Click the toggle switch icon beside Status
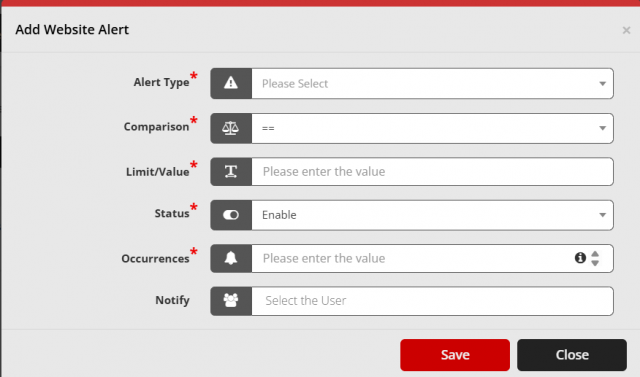Screen dimensions: 640x377 [x=231, y=215]
